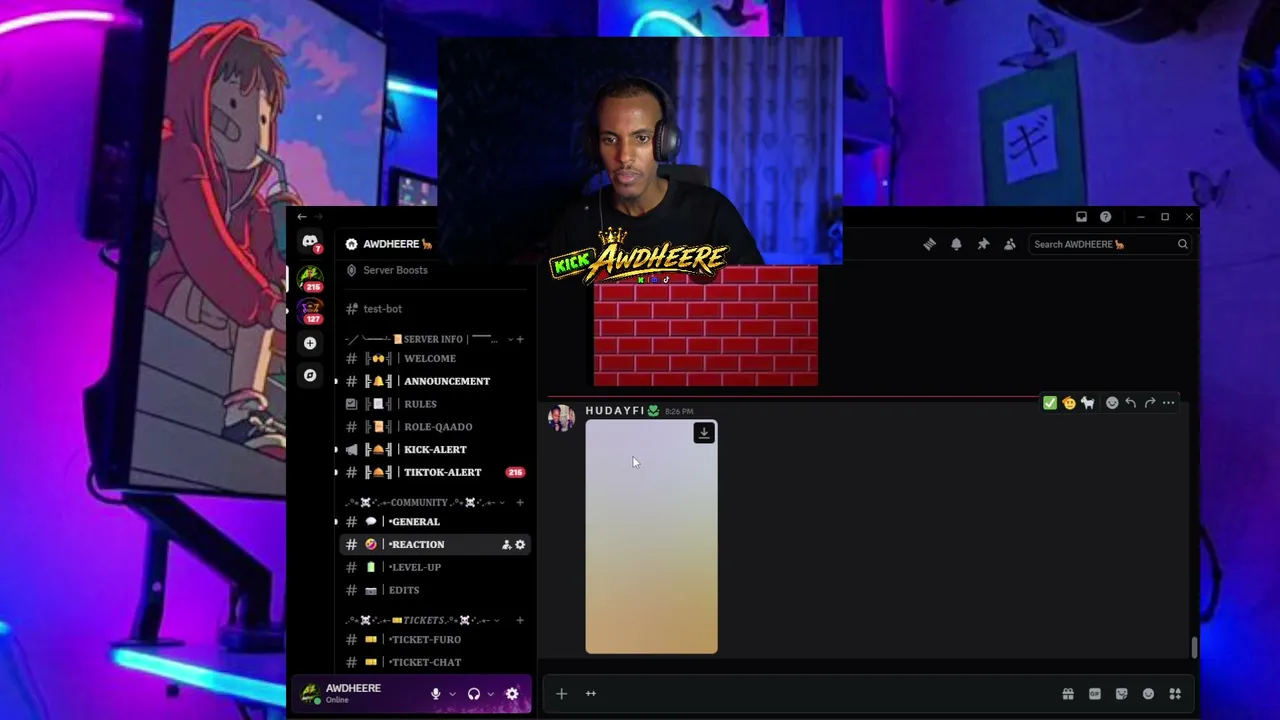Open the Discover servers compass icon
This screenshot has width=1280, height=720.
pos(310,375)
